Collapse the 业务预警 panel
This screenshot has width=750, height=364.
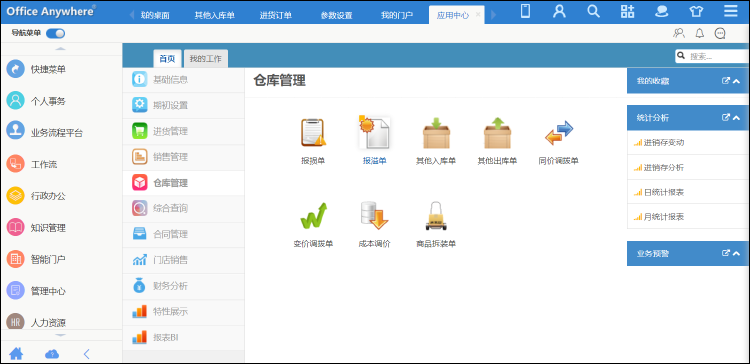pos(736,253)
